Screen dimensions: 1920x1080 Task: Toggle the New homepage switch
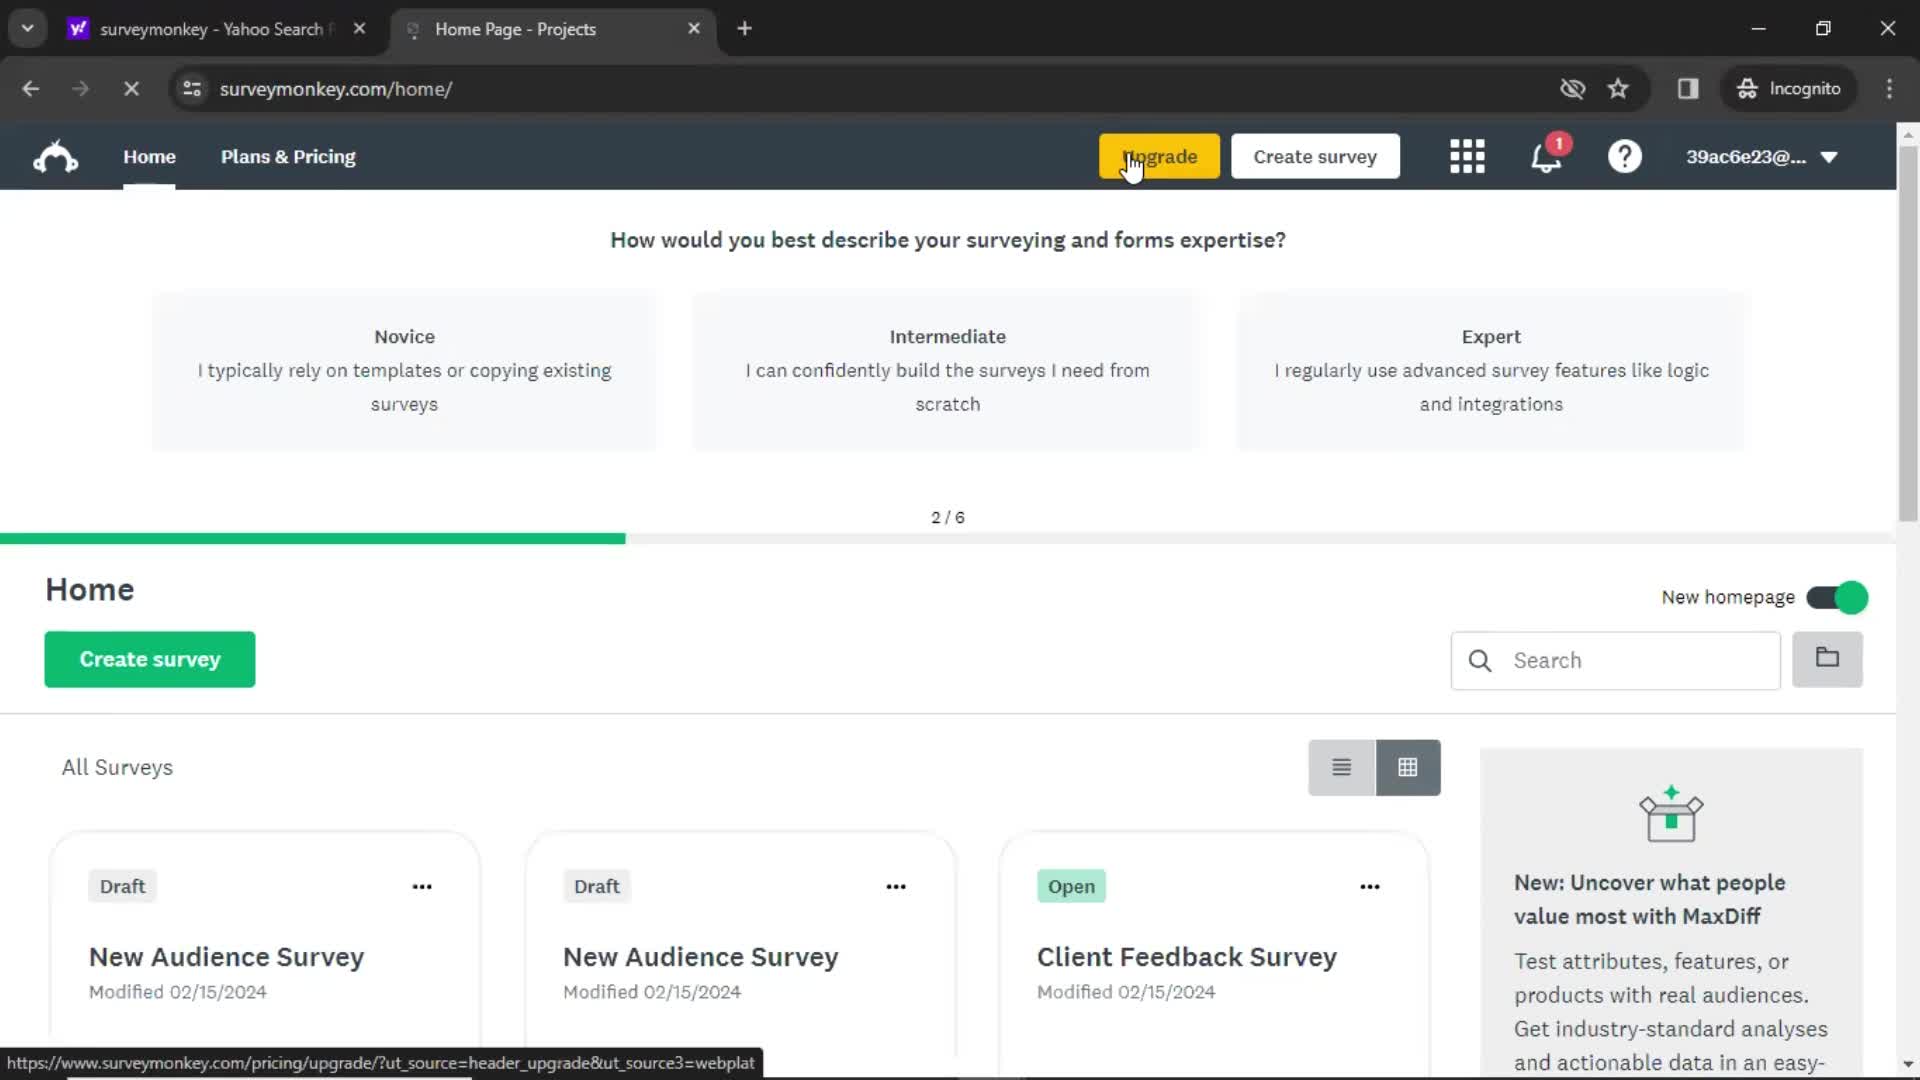pyautogui.click(x=1838, y=597)
